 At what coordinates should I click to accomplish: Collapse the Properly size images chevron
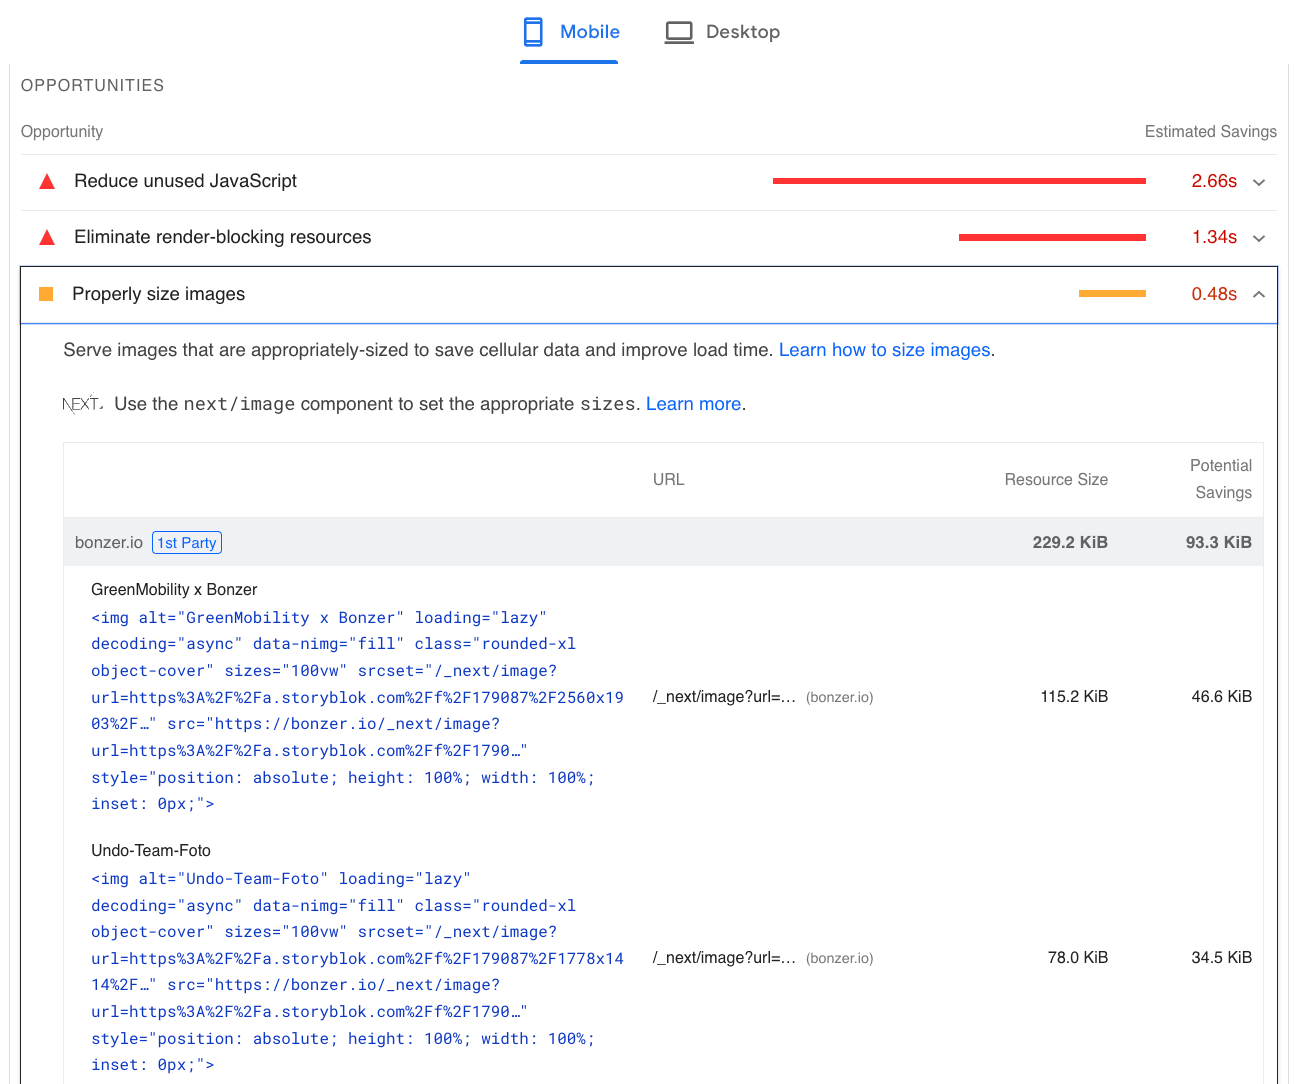1259,294
